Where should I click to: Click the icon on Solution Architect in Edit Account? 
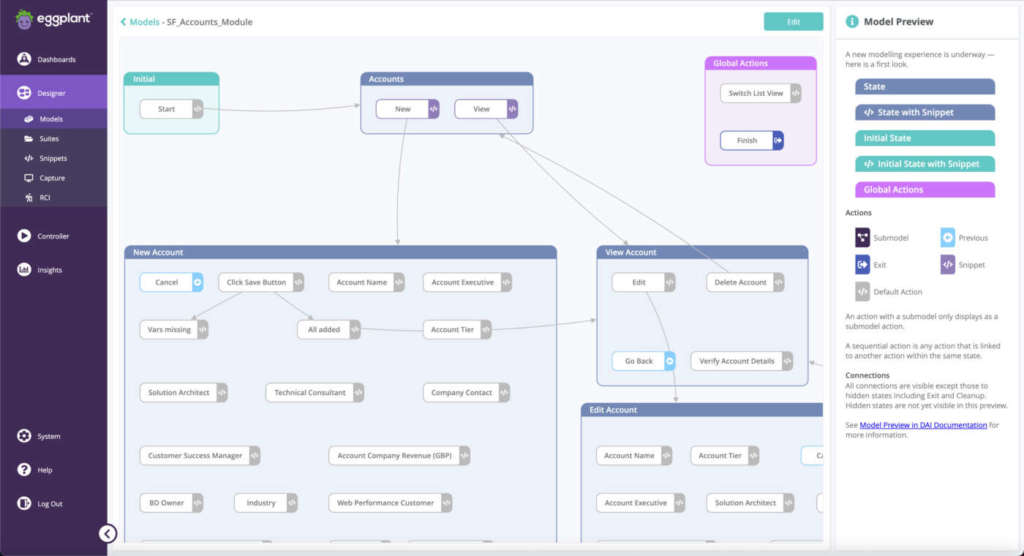pos(789,502)
